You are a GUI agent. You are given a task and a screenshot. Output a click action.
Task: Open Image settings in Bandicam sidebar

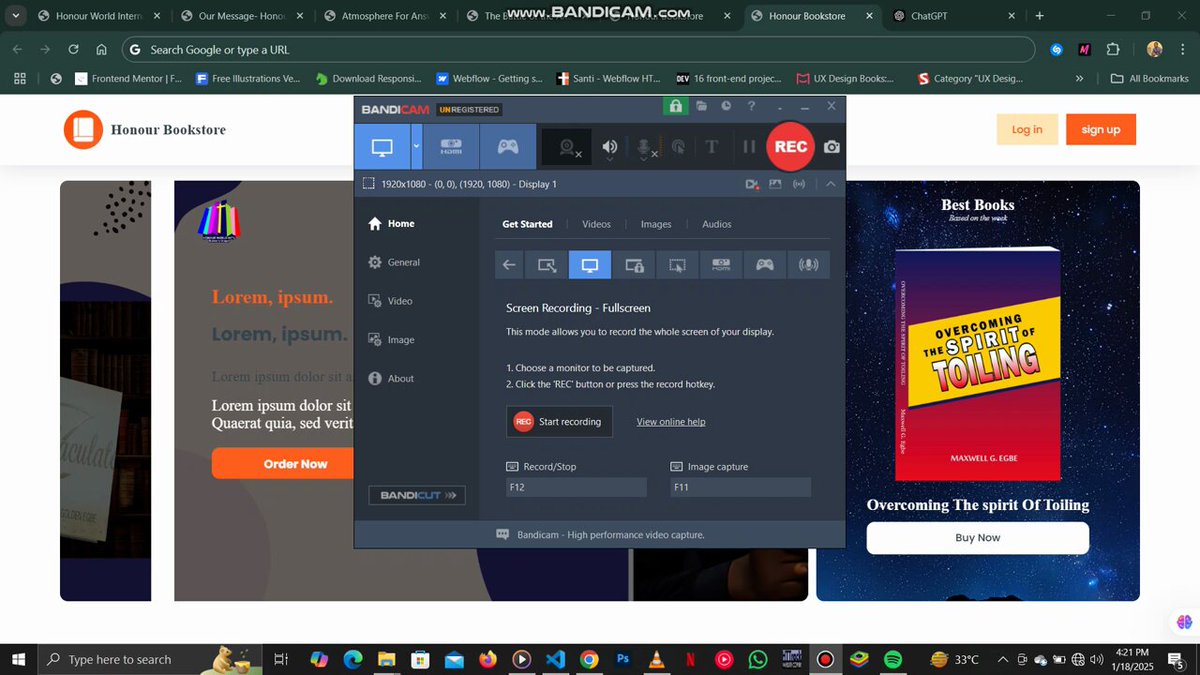click(x=391, y=340)
